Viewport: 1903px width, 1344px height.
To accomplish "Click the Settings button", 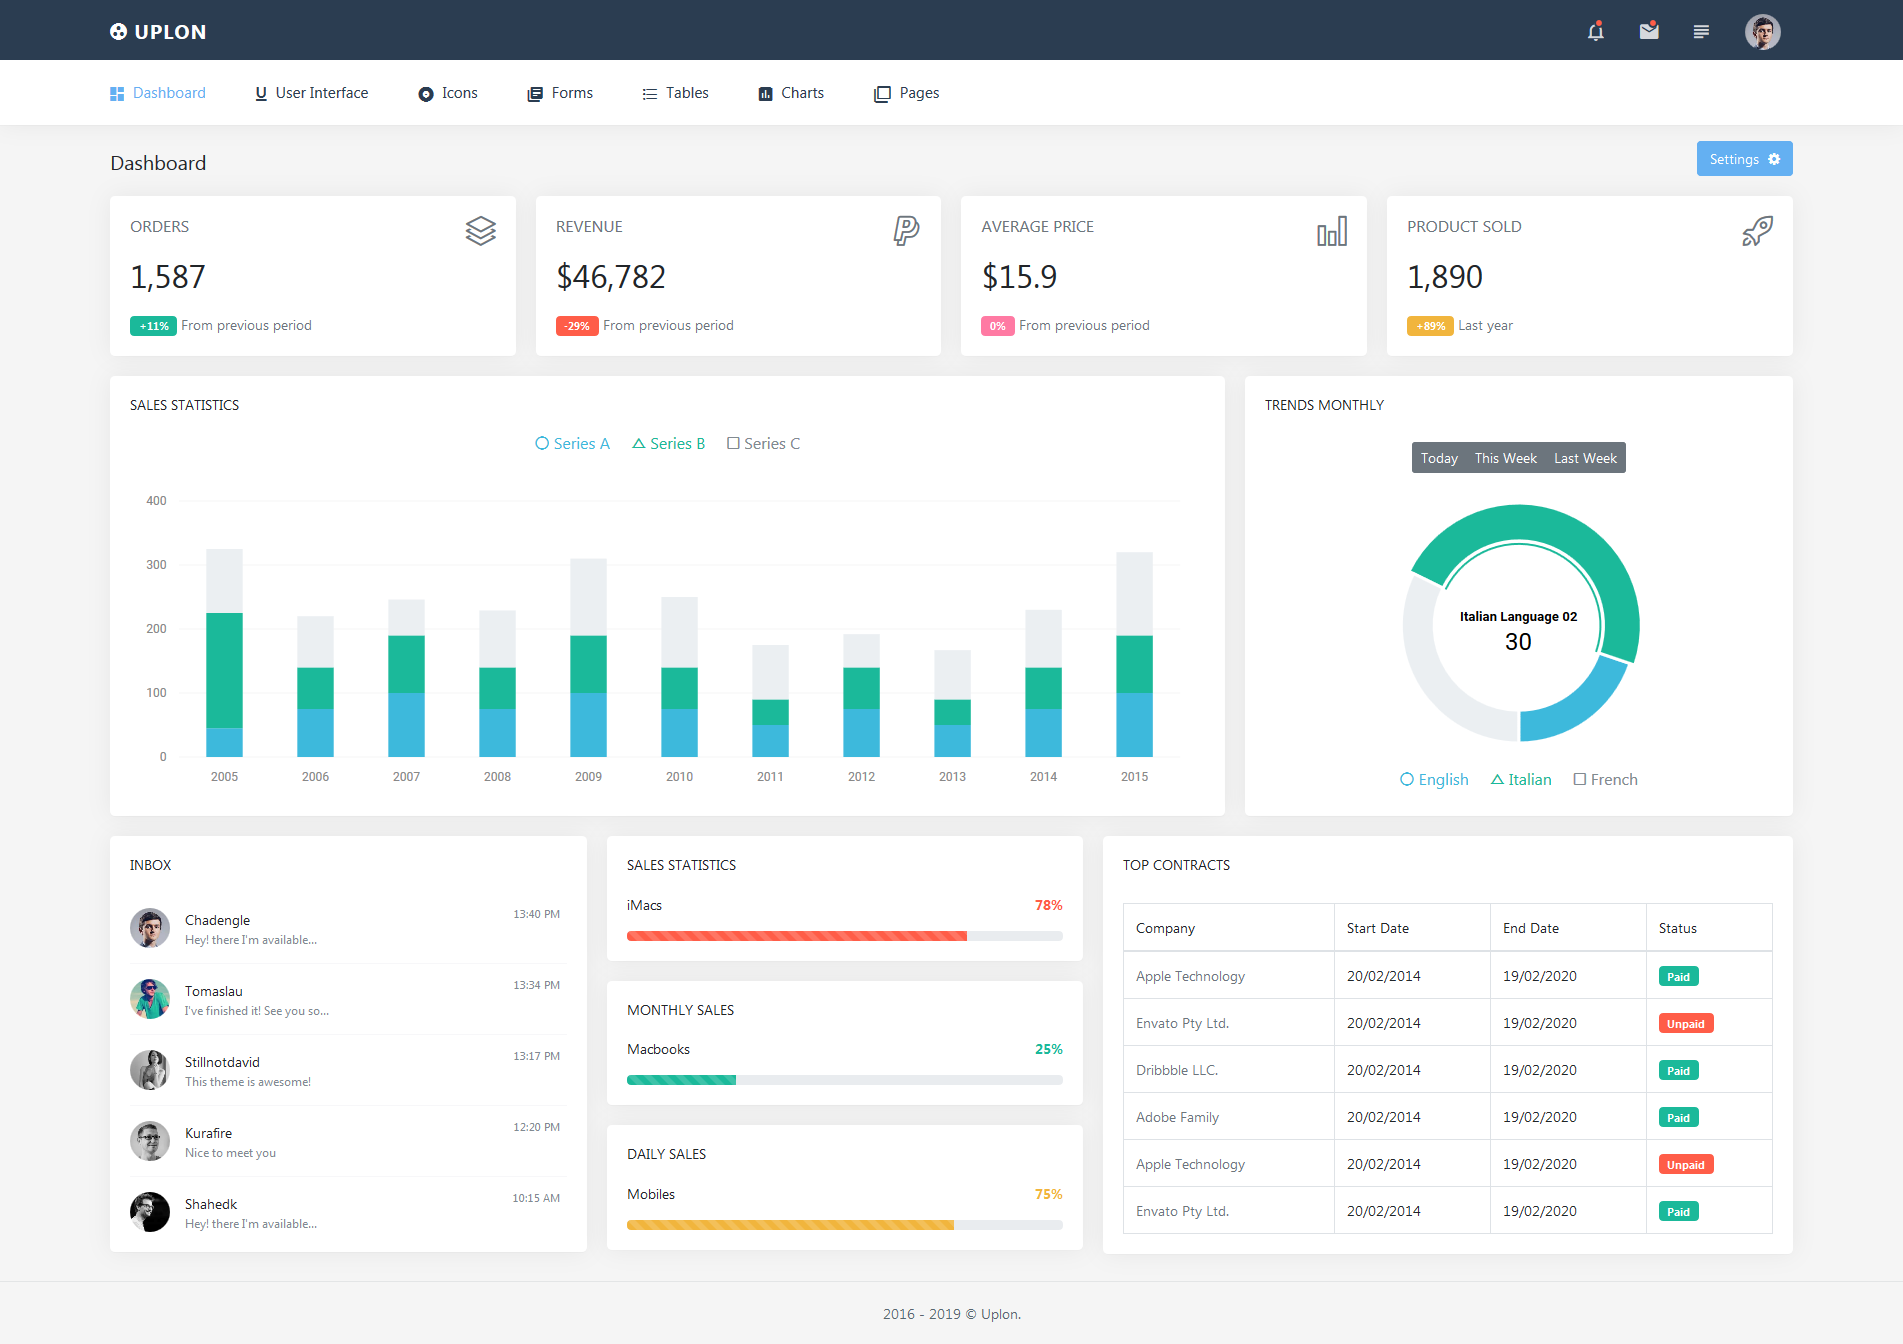I will pyautogui.click(x=1744, y=159).
